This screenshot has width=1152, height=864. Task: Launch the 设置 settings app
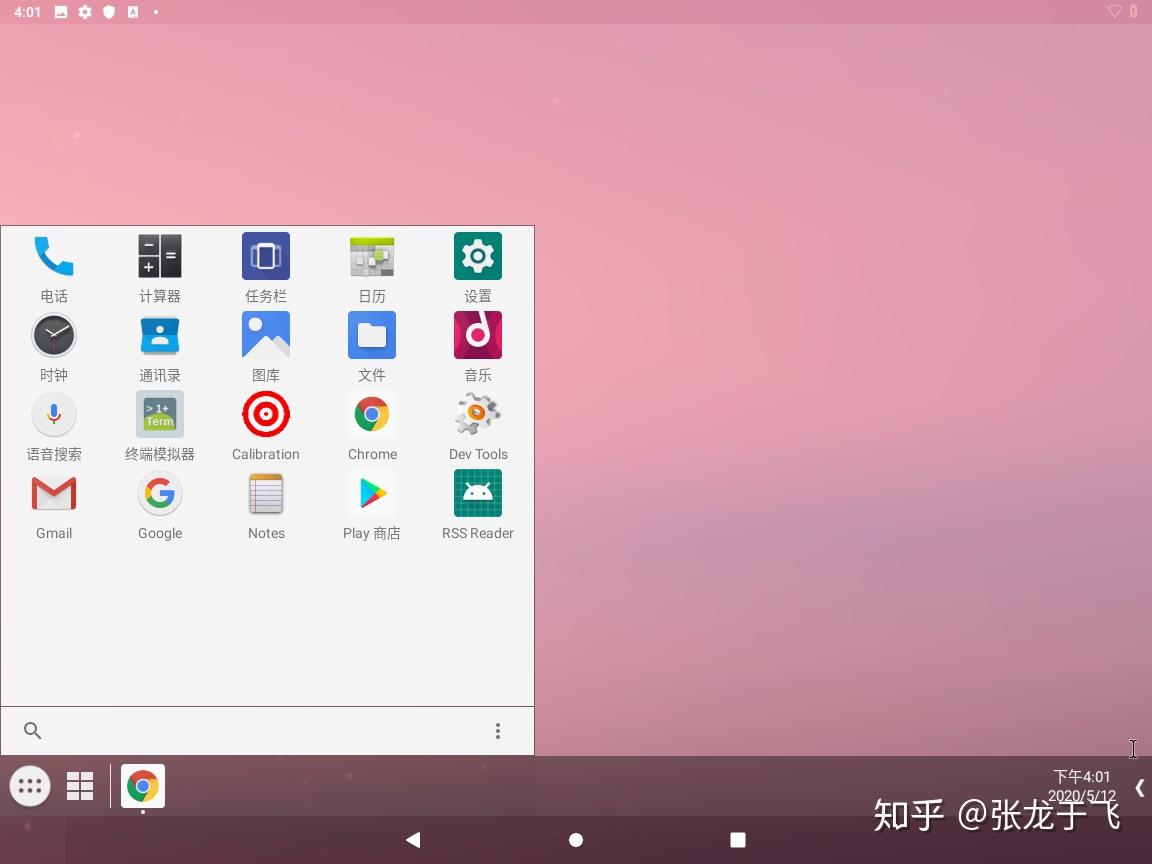coord(477,256)
